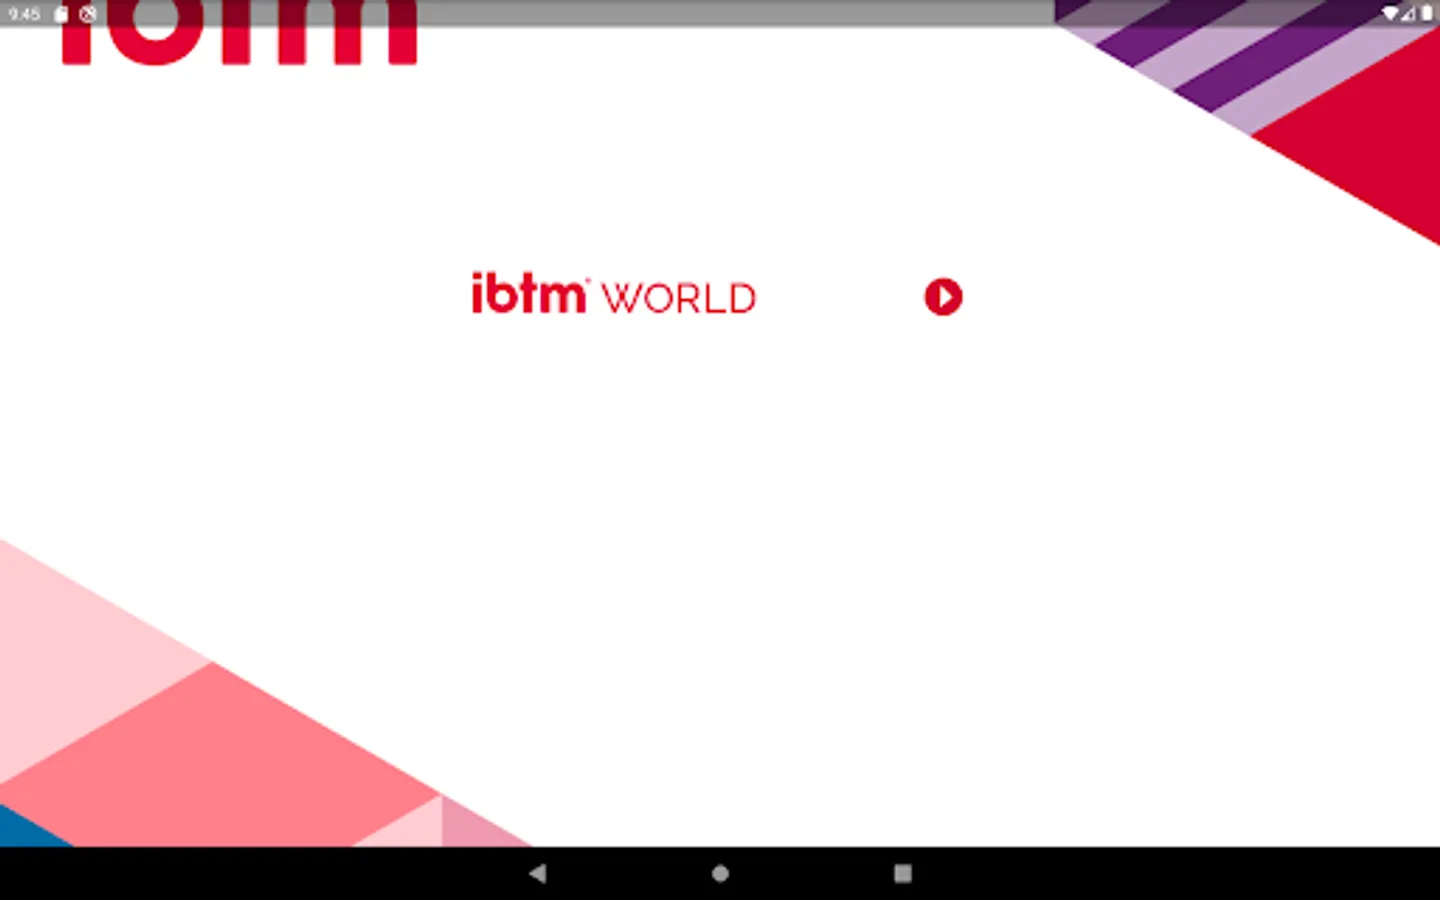Open recent apps square button
The height and width of the screenshot is (900, 1440).
click(x=903, y=873)
